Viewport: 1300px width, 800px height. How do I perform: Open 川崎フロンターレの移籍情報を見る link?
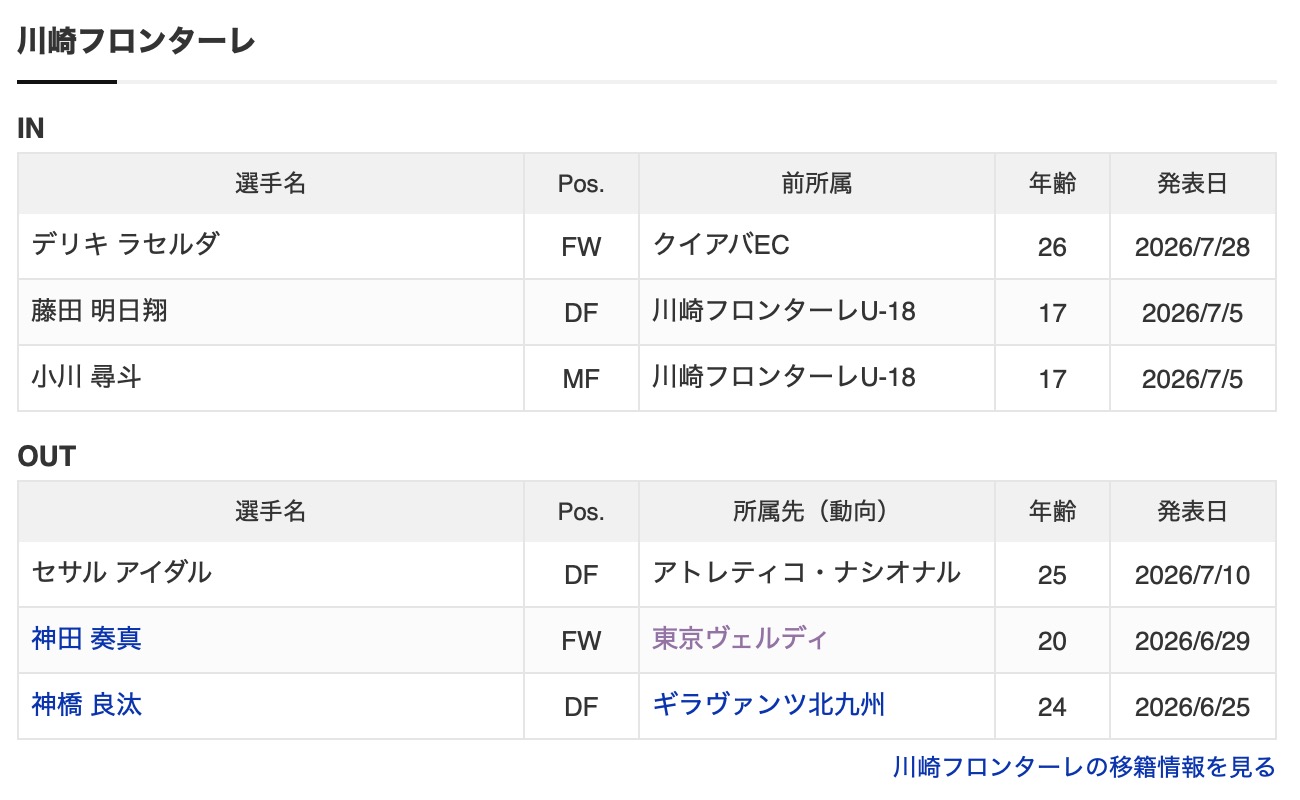[x=1084, y=767]
